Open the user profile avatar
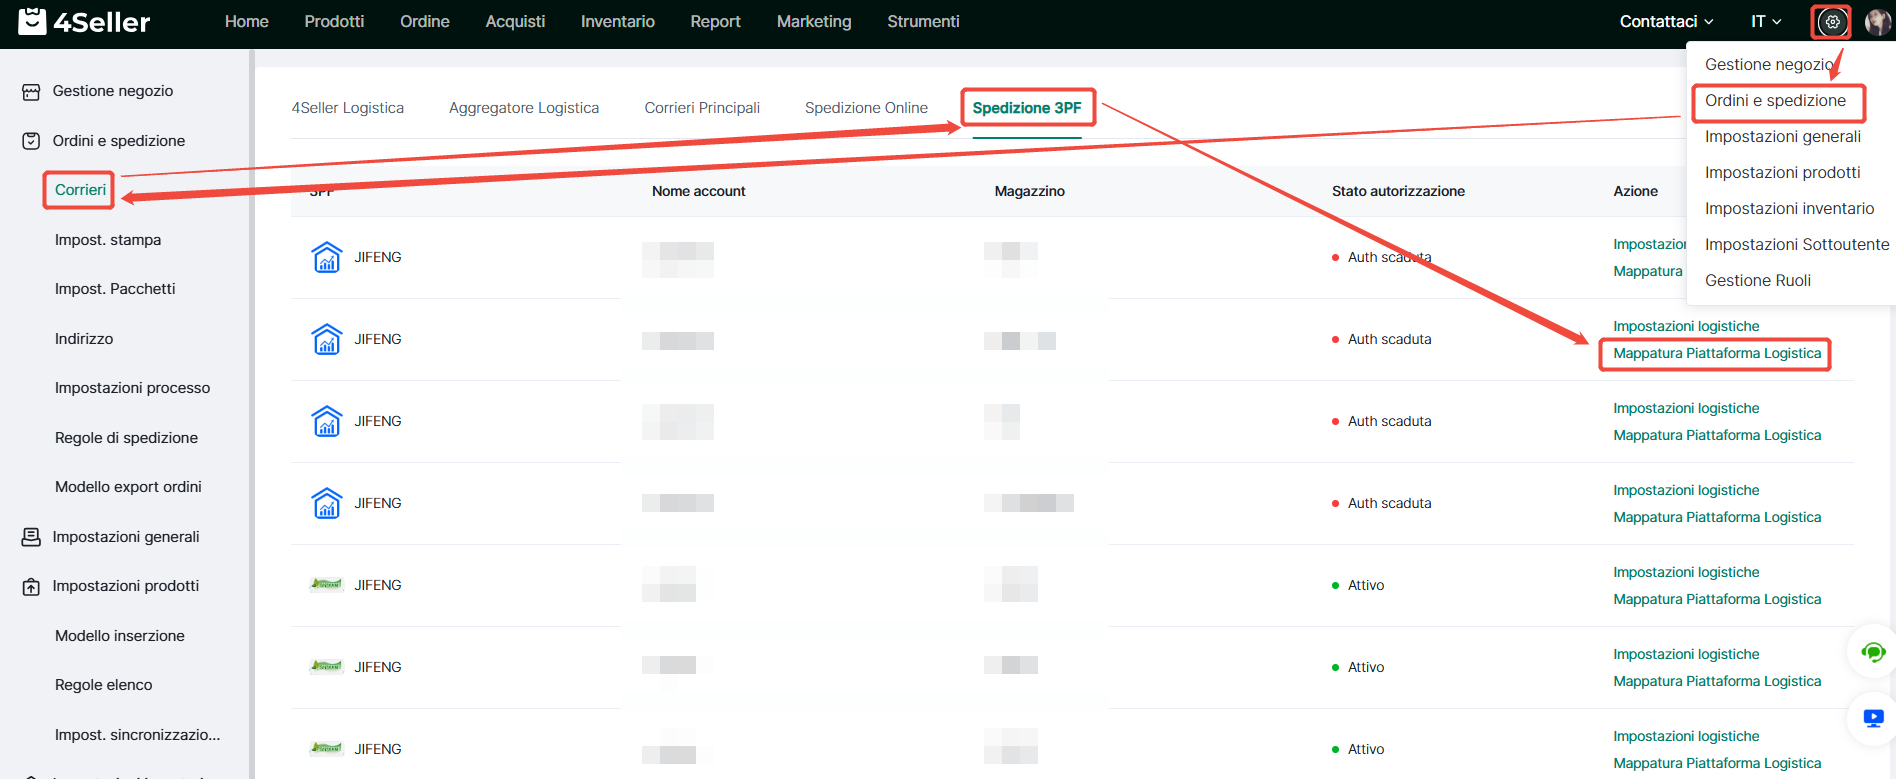Viewport: 1896px width, 779px height. [1877, 22]
